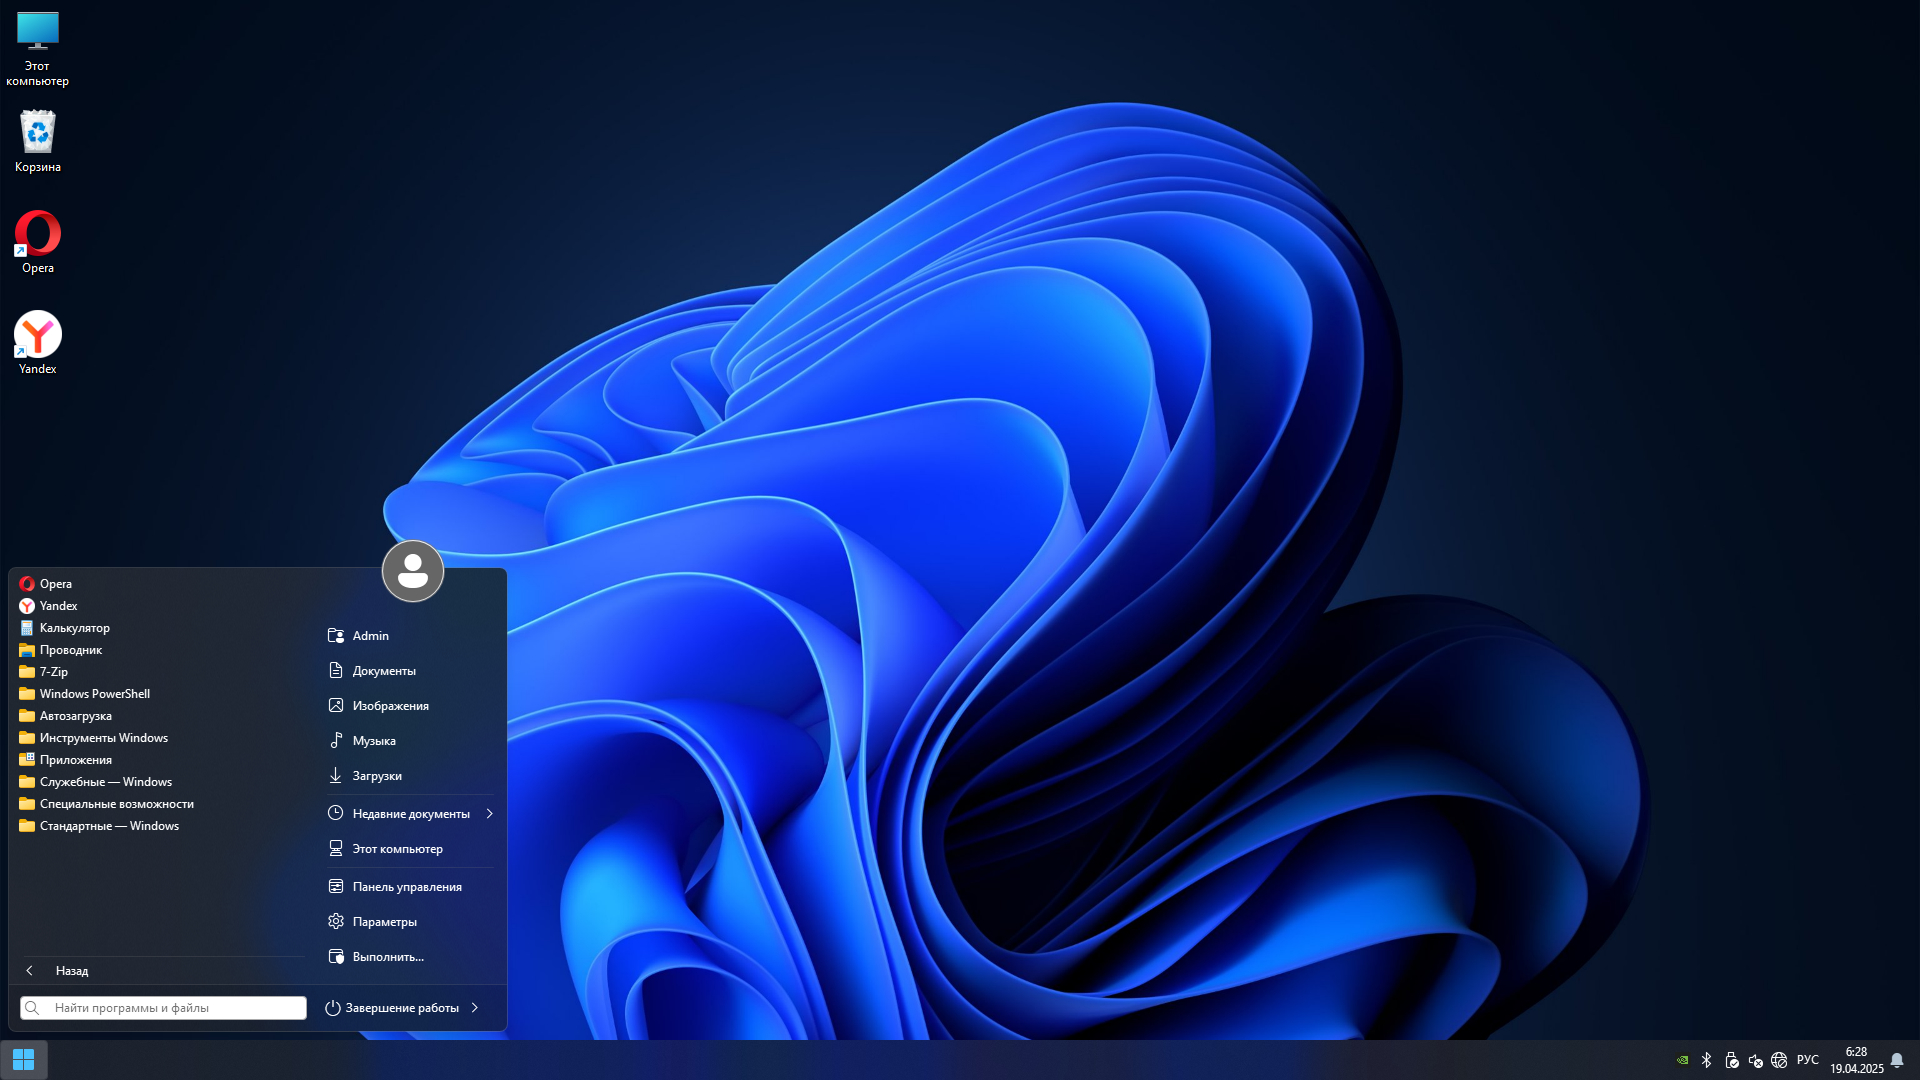Click the user avatar picture

coord(413,571)
